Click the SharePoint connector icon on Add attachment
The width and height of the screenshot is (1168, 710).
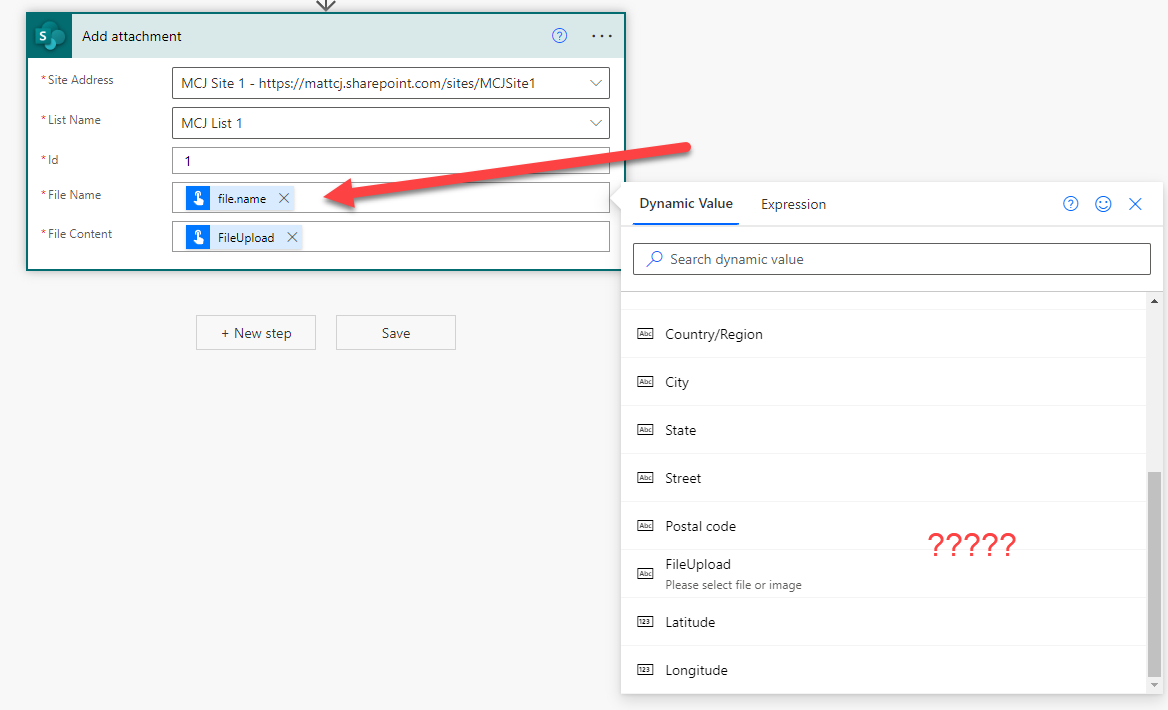47,35
